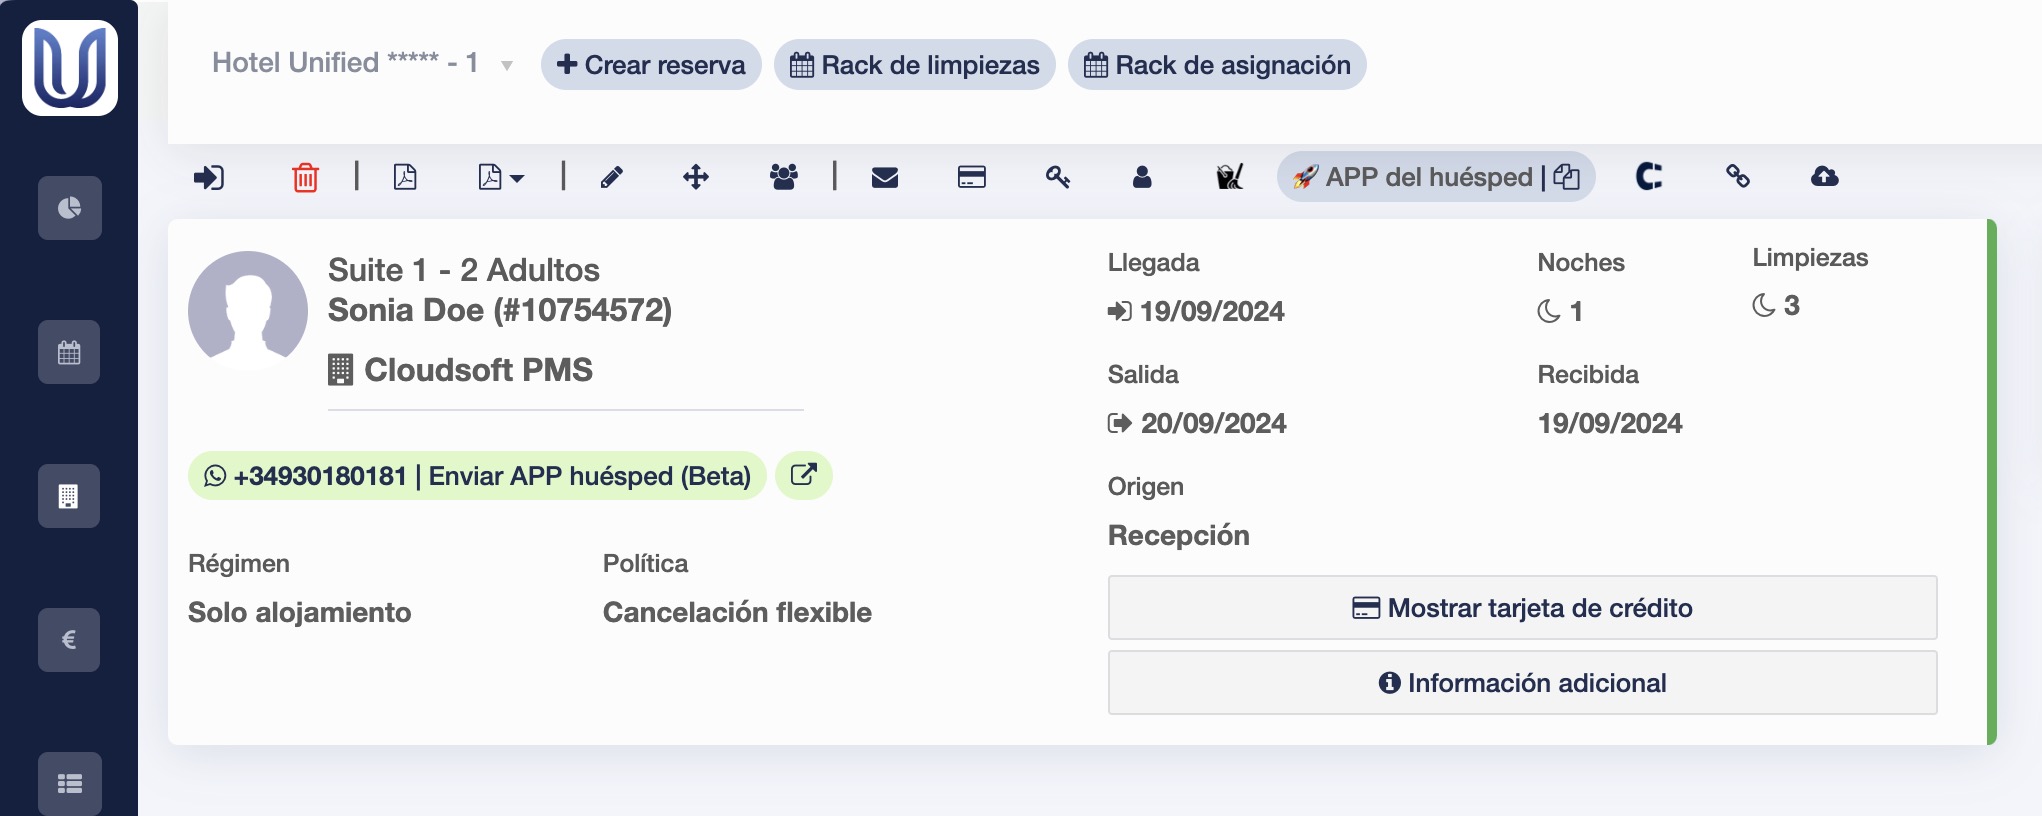Click the check-in arrow toolbar icon
This screenshot has height=816, width=2042.
coord(208,177)
